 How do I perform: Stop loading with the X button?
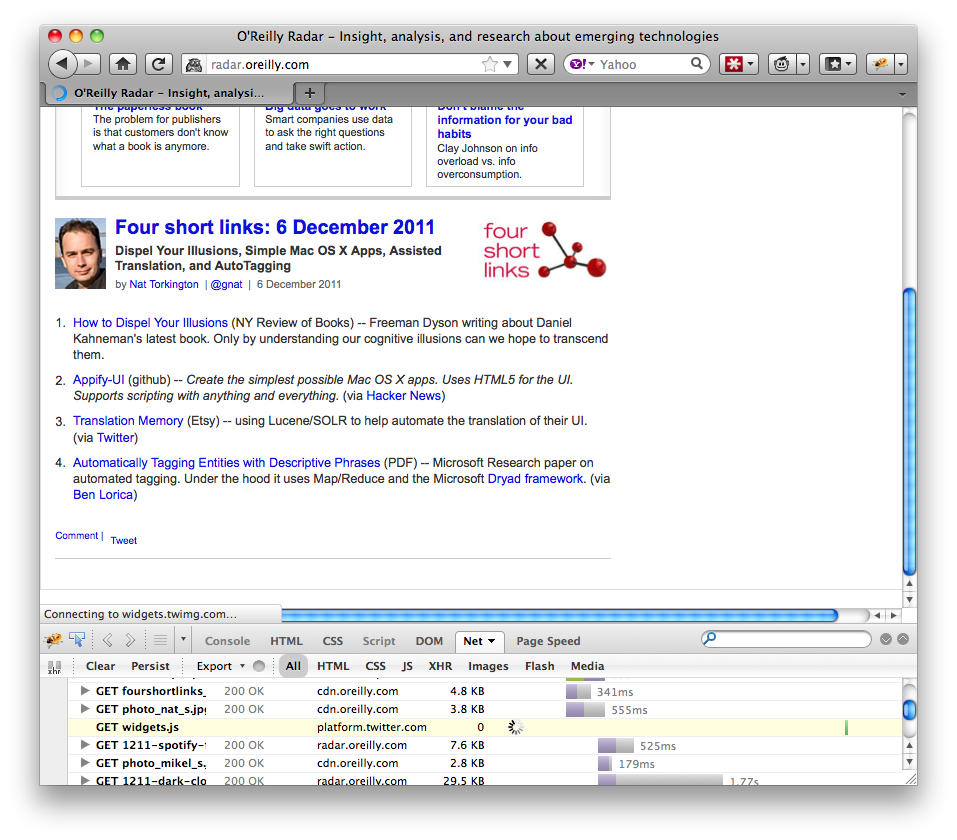541,63
